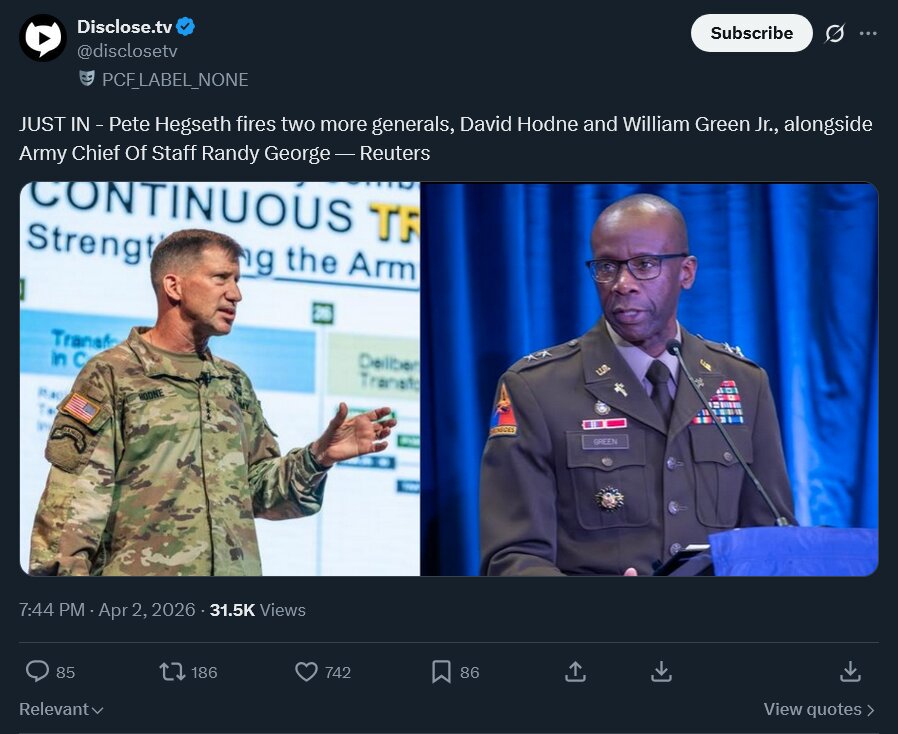This screenshot has height=734, width=898.
Task: Click the first download arrow icon
Action: [x=661, y=672]
